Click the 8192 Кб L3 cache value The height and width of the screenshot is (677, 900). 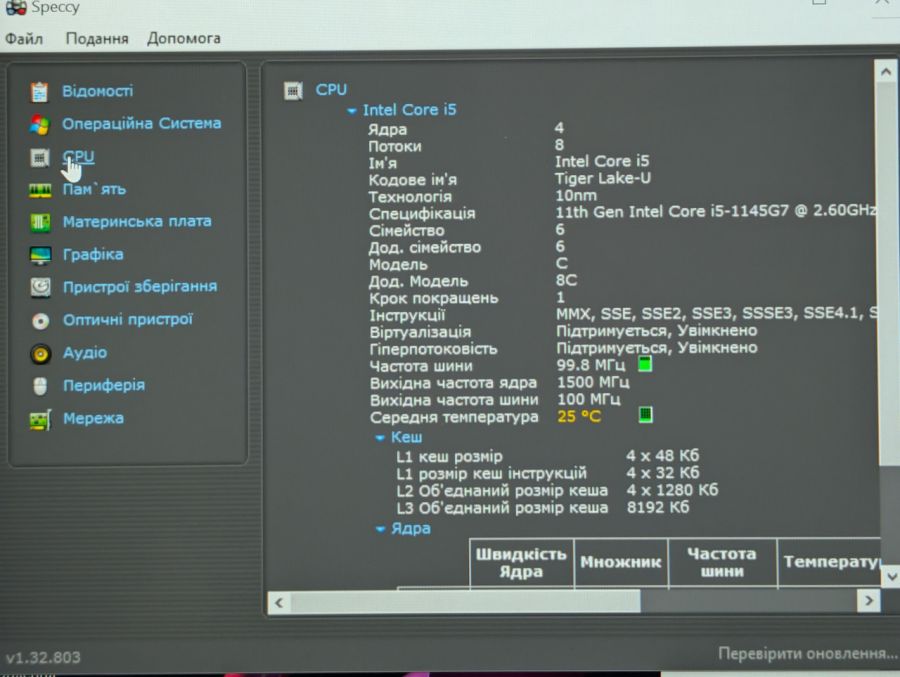[x=658, y=508]
